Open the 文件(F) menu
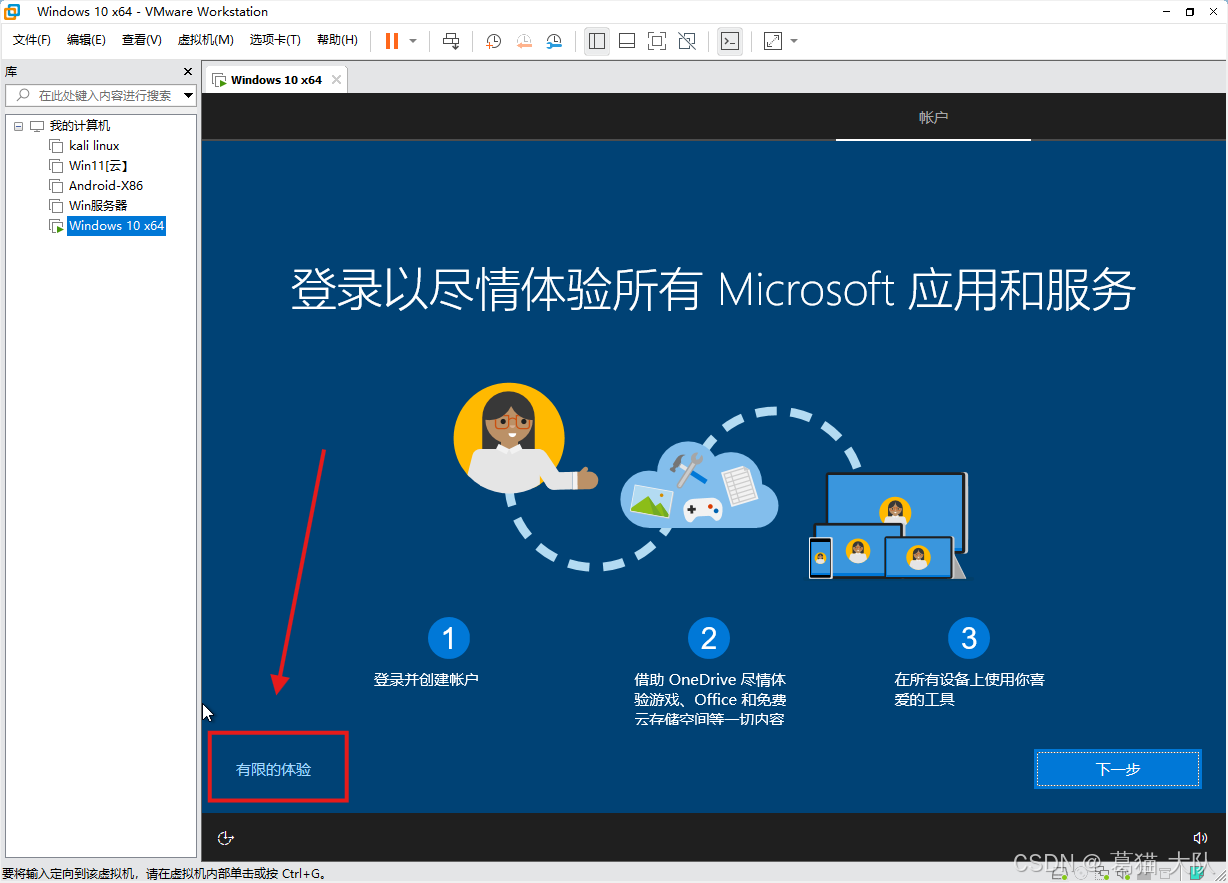The height and width of the screenshot is (883, 1228). point(31,40)
